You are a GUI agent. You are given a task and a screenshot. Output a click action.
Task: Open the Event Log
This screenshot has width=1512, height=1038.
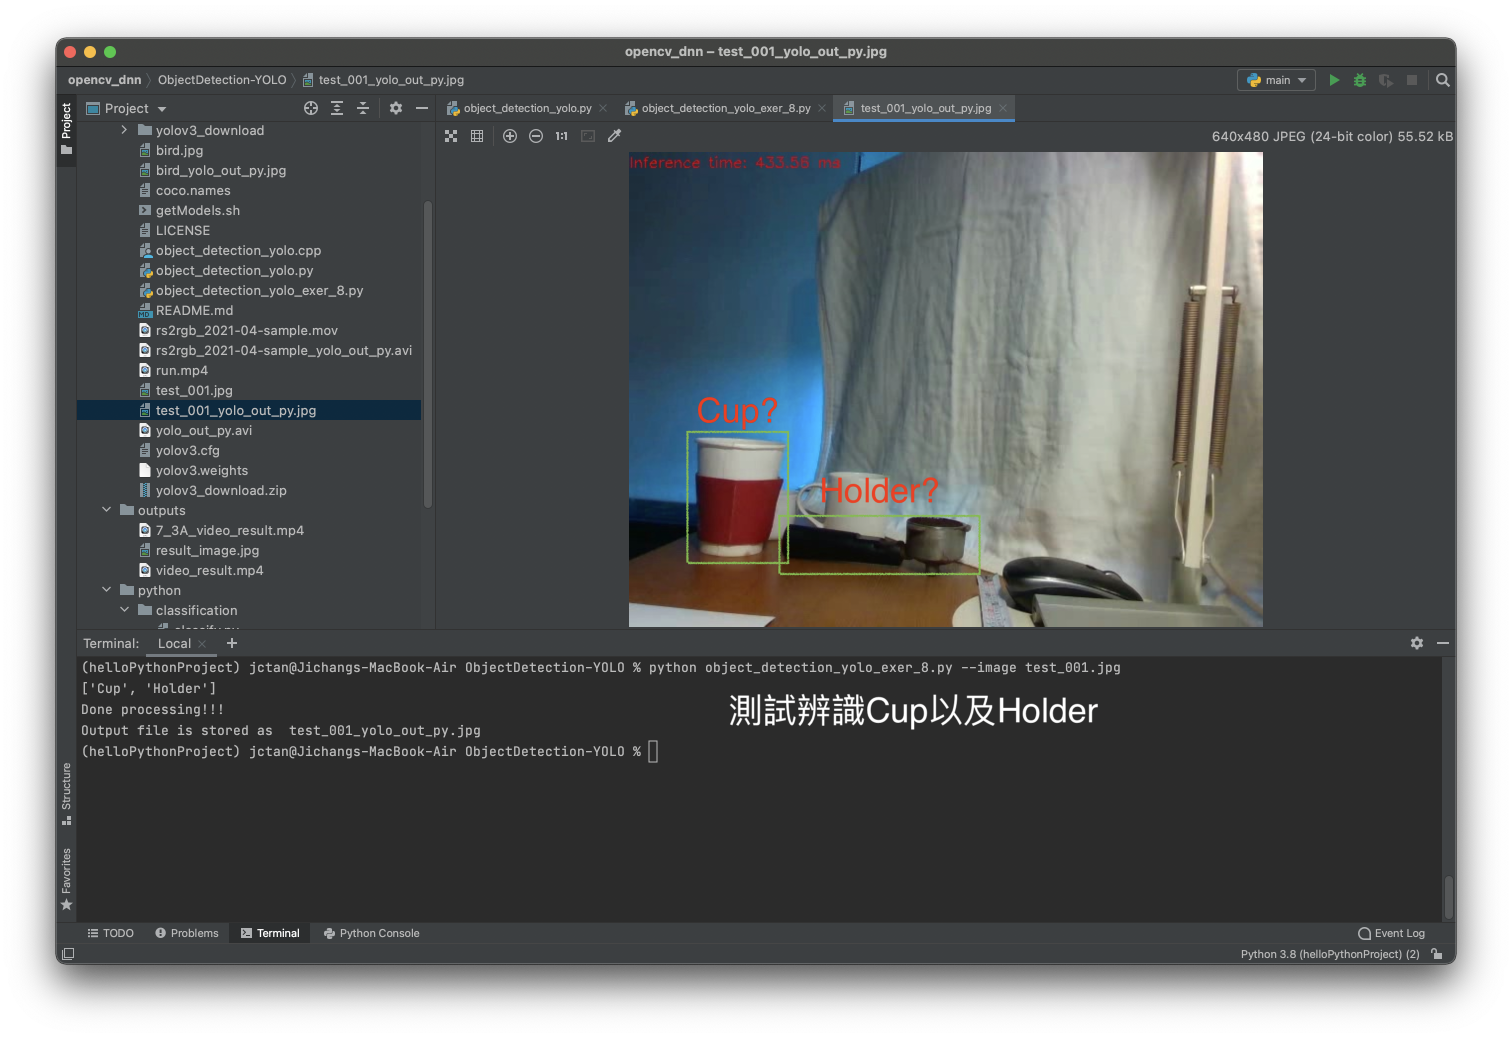pyautogui.click(x=1391, y=933)
